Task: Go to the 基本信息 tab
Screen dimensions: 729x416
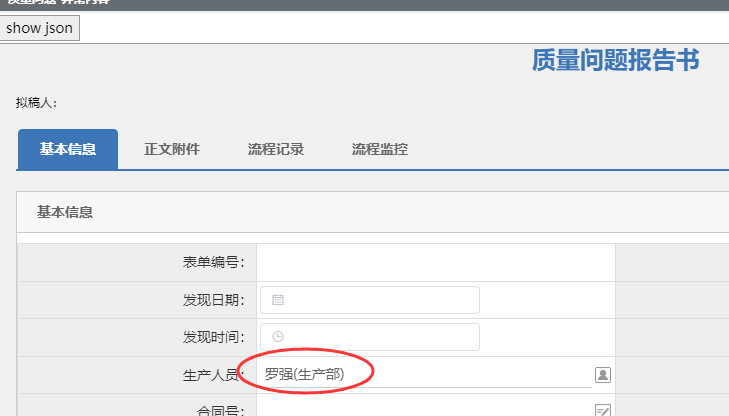Action: tap(68, 150)
